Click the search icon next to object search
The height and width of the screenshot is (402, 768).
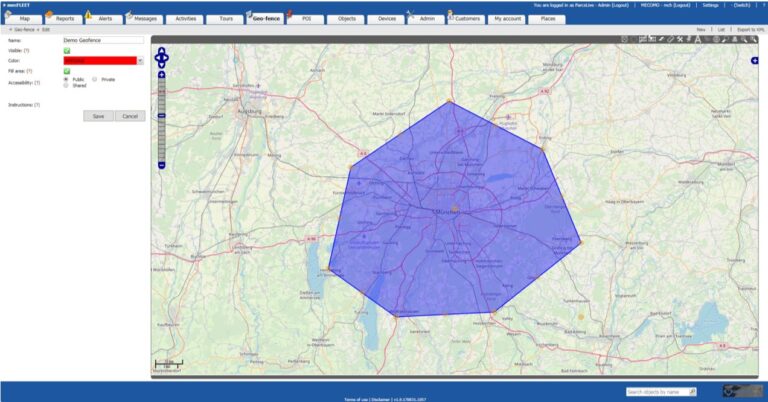pos(692,392)
